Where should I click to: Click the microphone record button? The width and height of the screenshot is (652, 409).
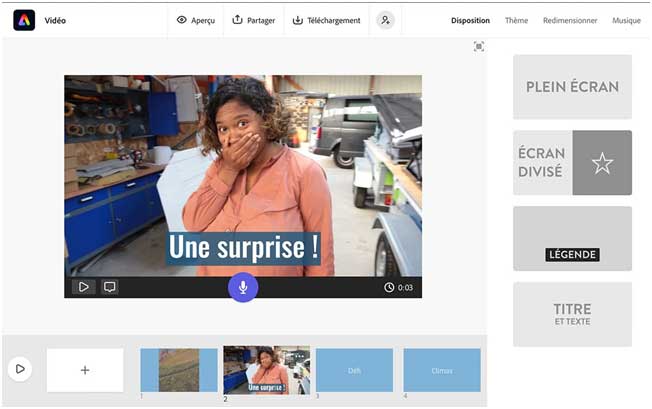[x=243, y=287]
